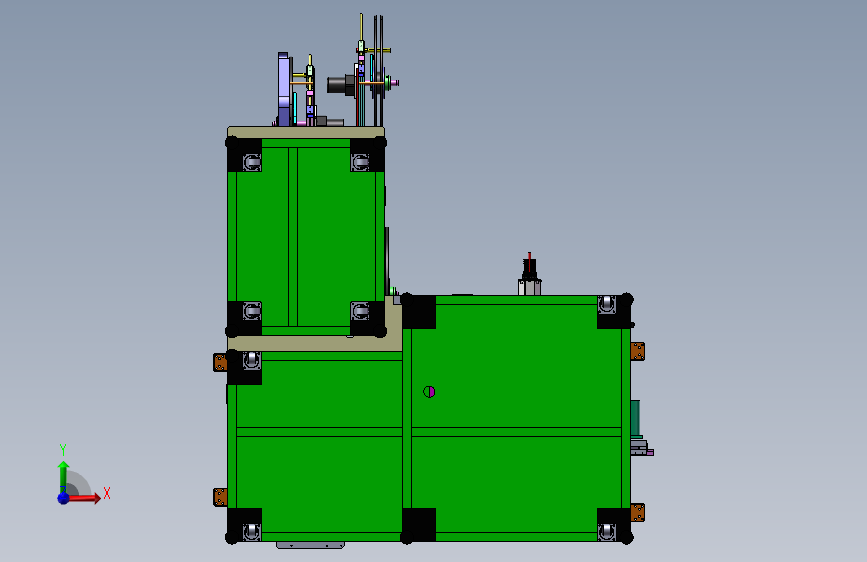Select the teal component on the right cabinet's side

(635, 418)
